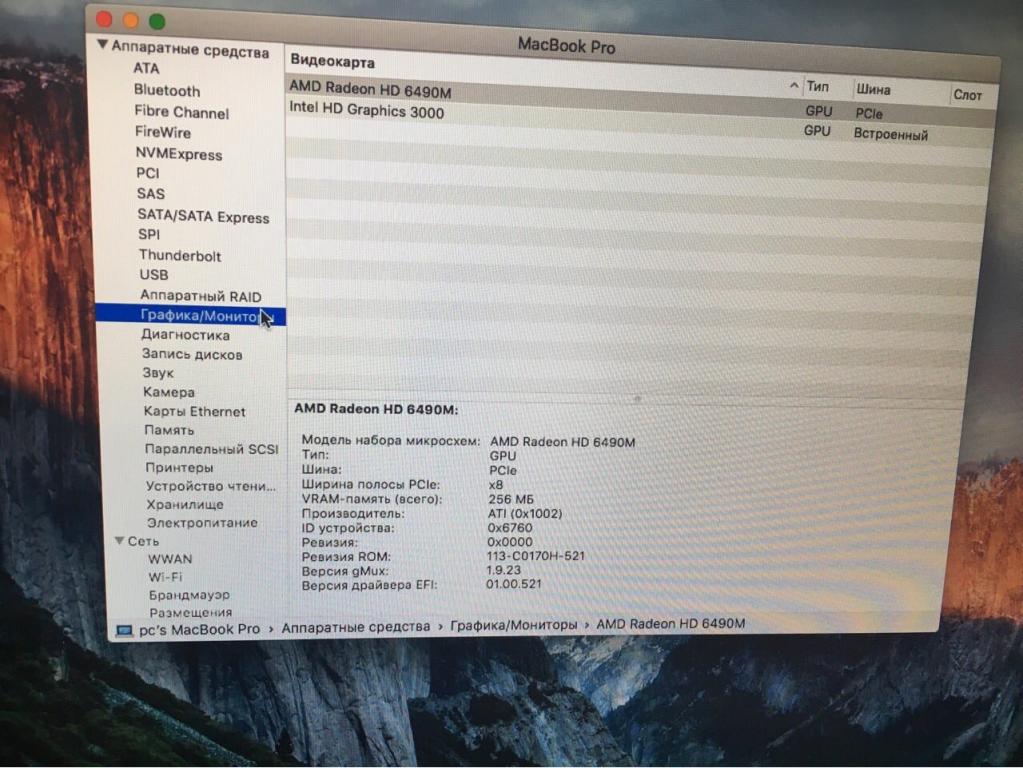Close the MacBook Pro window
This screenshot has width=1023, height=768.
(104, 19)
